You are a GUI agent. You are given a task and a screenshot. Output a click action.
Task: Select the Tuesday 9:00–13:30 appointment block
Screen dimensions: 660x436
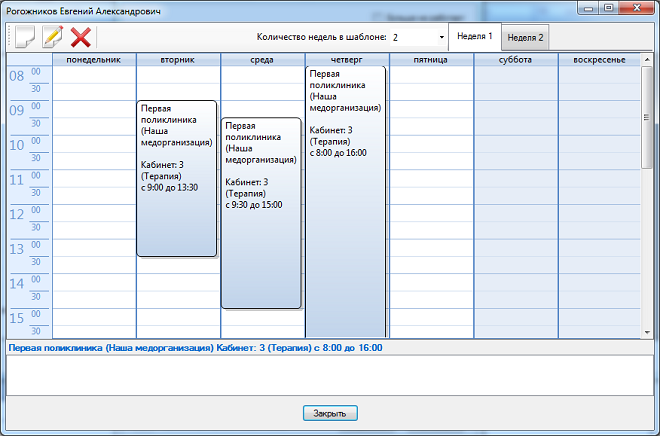coord(176,178)
